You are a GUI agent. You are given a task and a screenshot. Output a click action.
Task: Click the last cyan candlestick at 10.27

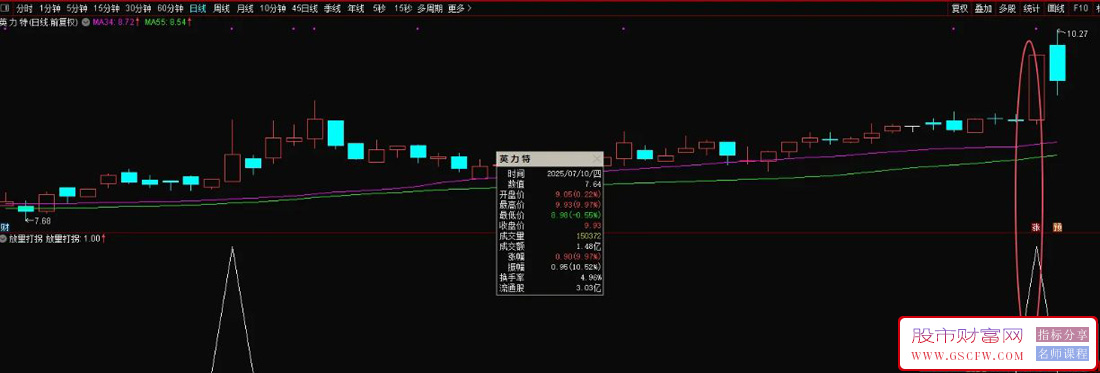coord(1057,63)
